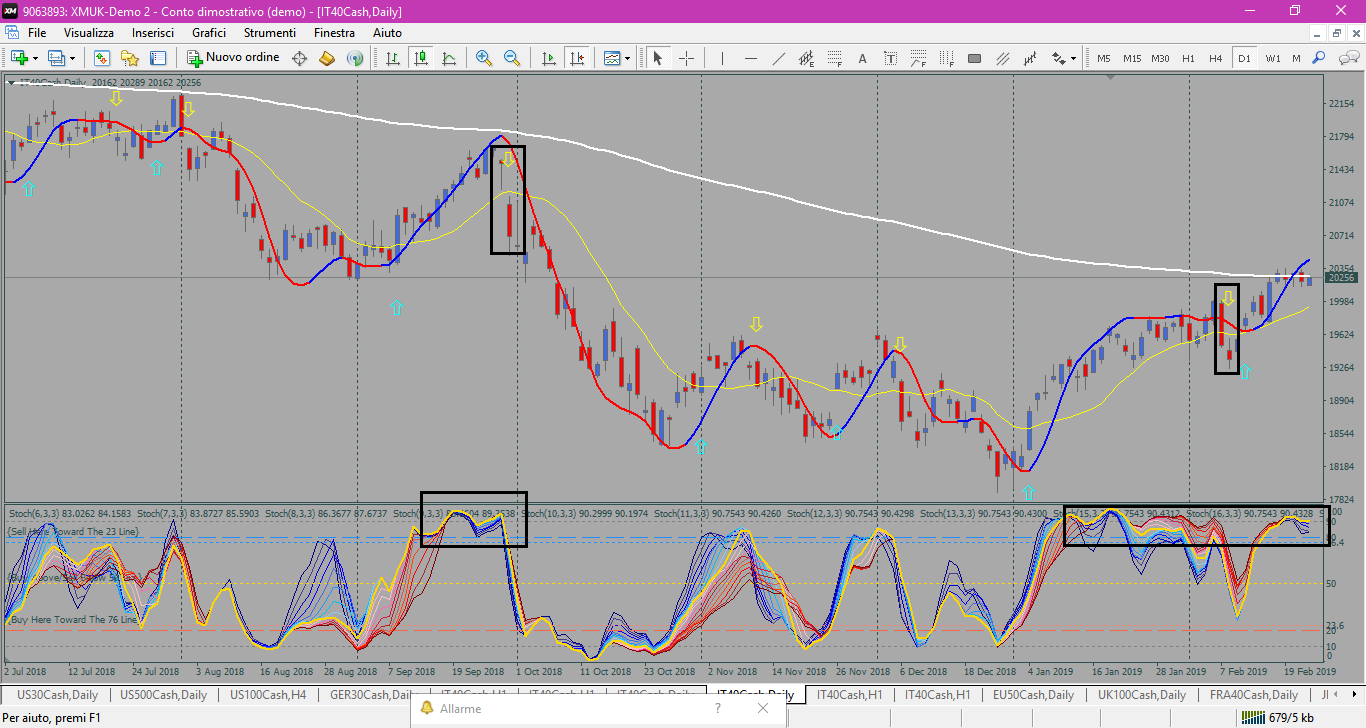Draw a trendline

779,58
